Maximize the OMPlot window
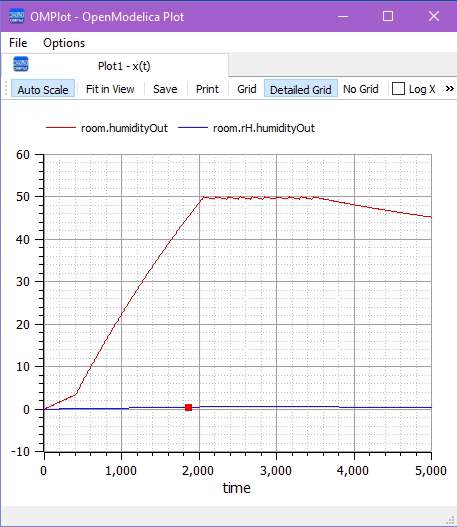This screenshot has width=457, height=527. (388, 16)
